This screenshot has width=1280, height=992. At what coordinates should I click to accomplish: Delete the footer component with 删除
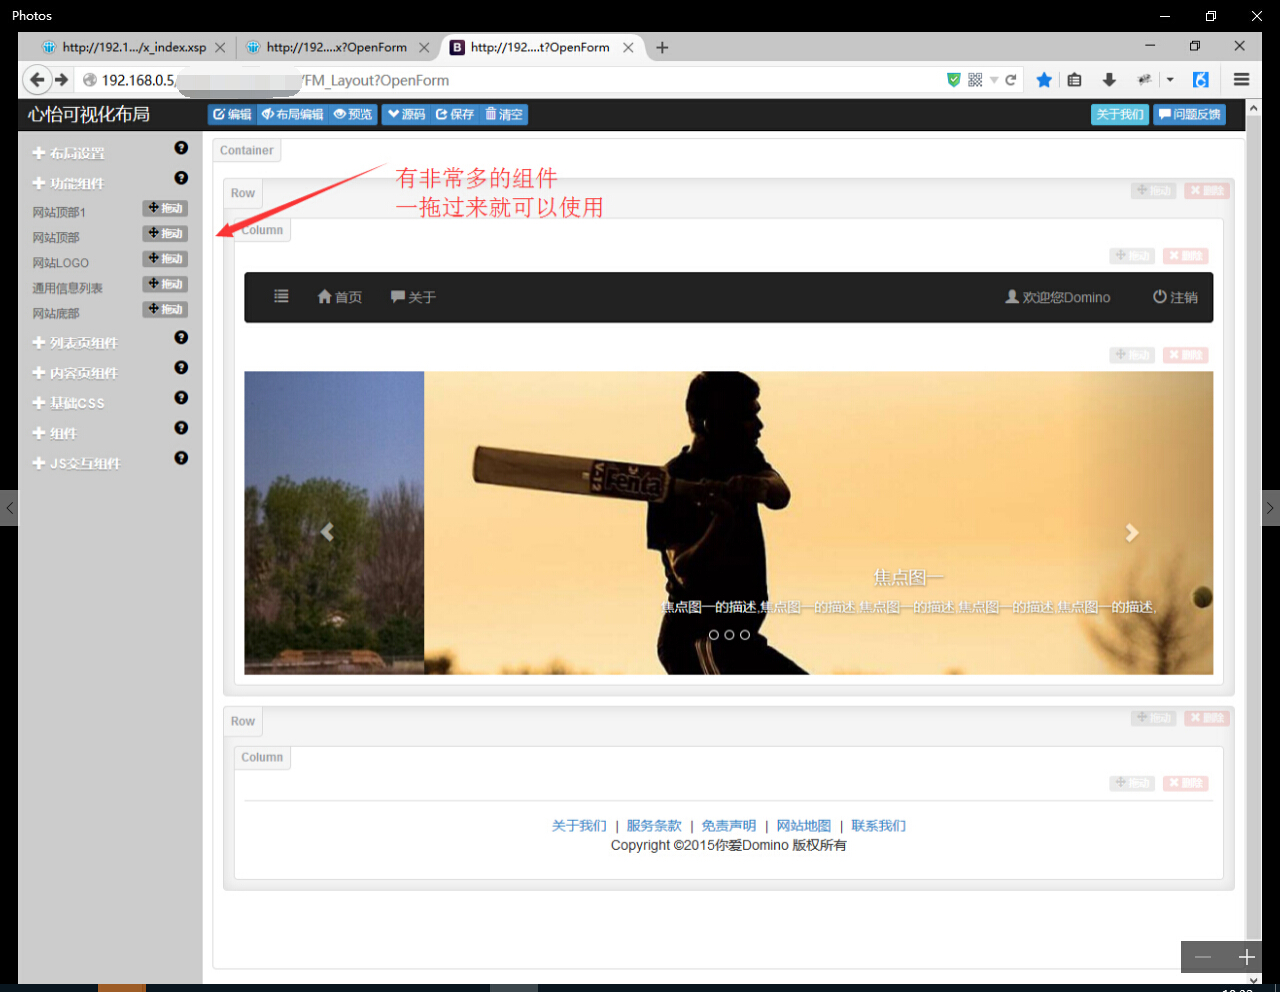(x=1186, y=783)
